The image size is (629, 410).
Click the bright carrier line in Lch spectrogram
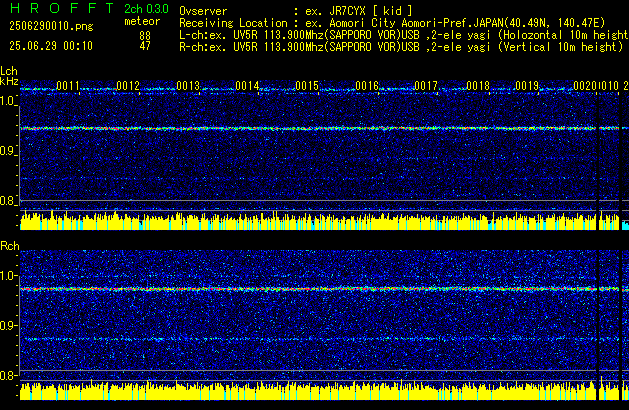click(308, 128)
